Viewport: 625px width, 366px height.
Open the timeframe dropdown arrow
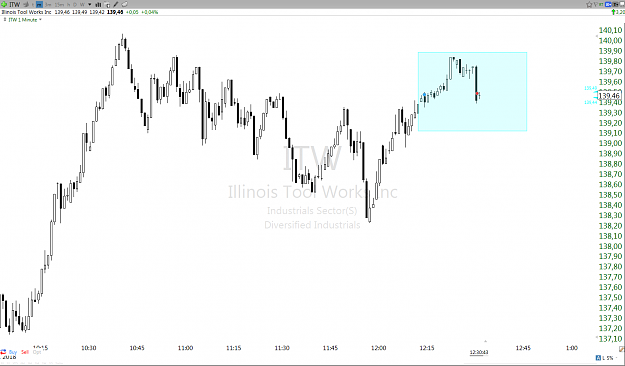(90, 4)
